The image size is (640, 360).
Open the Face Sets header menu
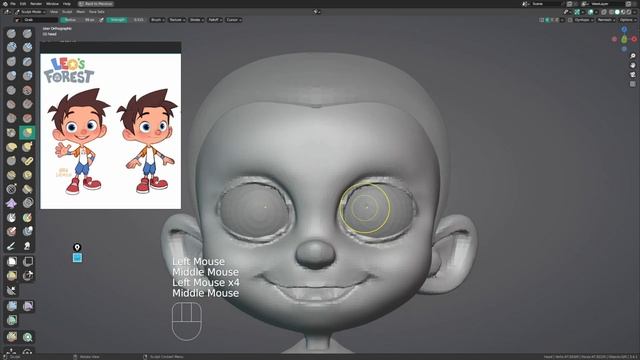click(97, 12)
